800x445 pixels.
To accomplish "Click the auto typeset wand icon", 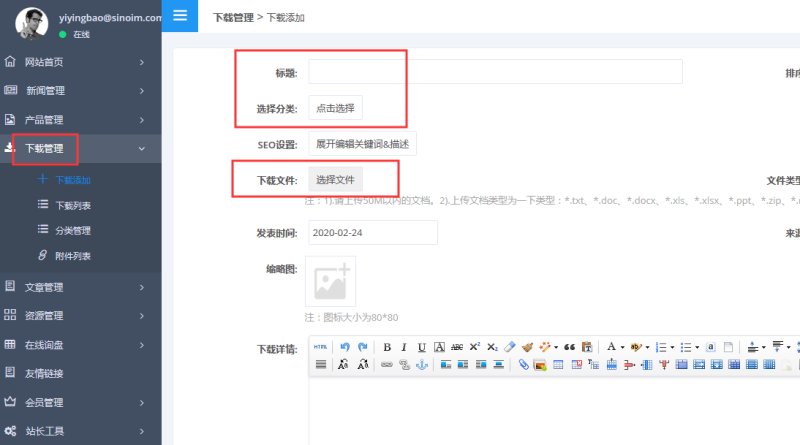I will (x=545, y=347).
